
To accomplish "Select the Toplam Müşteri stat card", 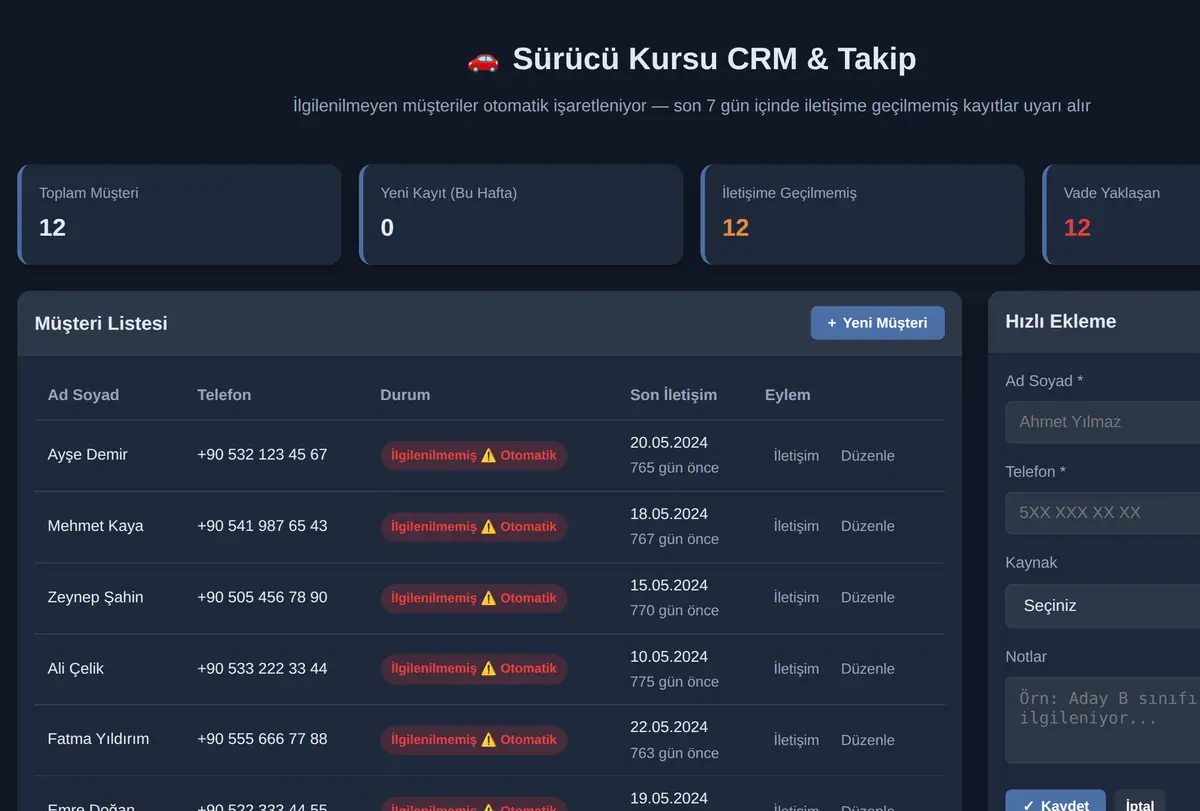I will [x=179, y=215].
